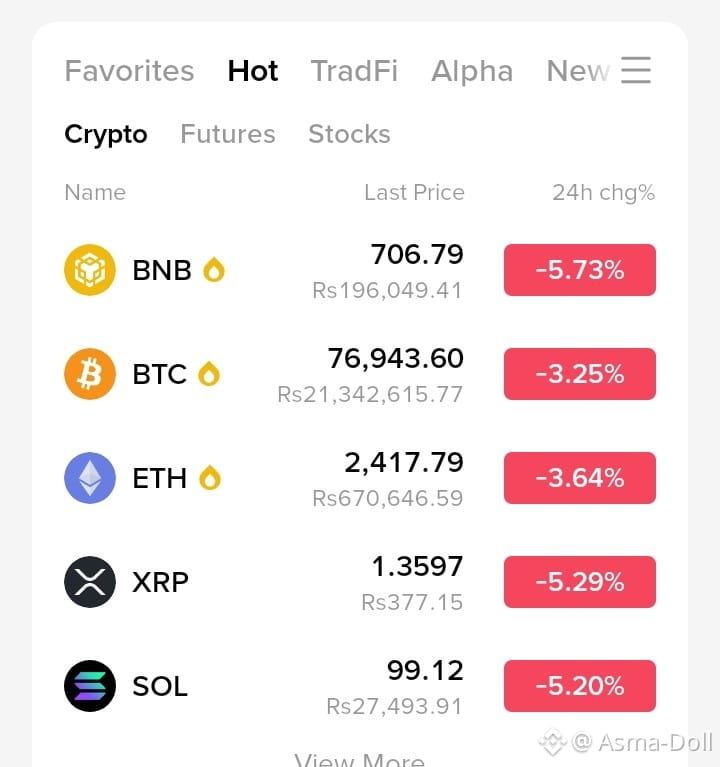Switch to the TradFi tab
The height and width of the screenshot is (767, 720).
[355, 71]
